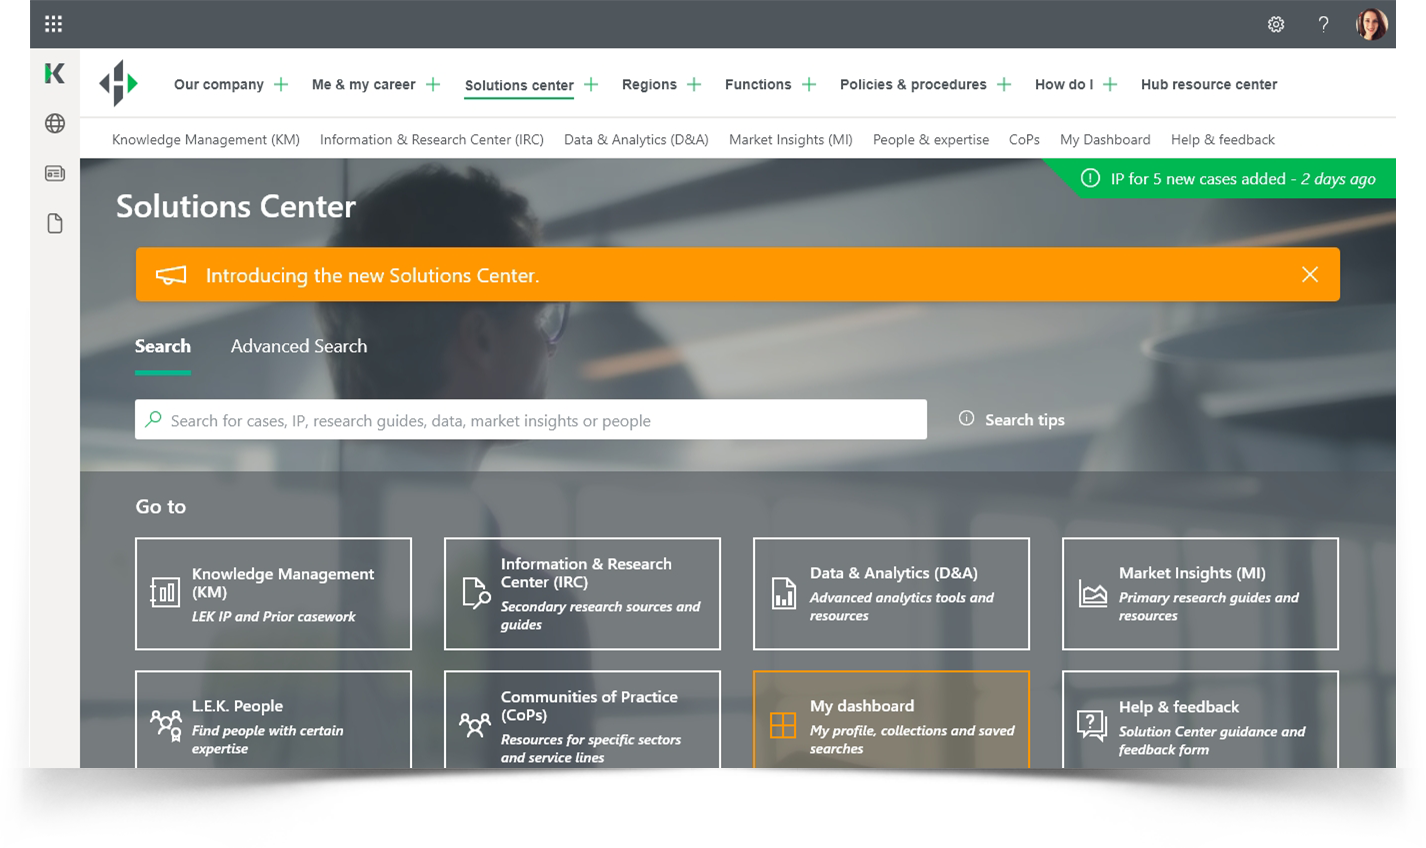Dismiss the new Solutions Center banner

[1310, 273]
